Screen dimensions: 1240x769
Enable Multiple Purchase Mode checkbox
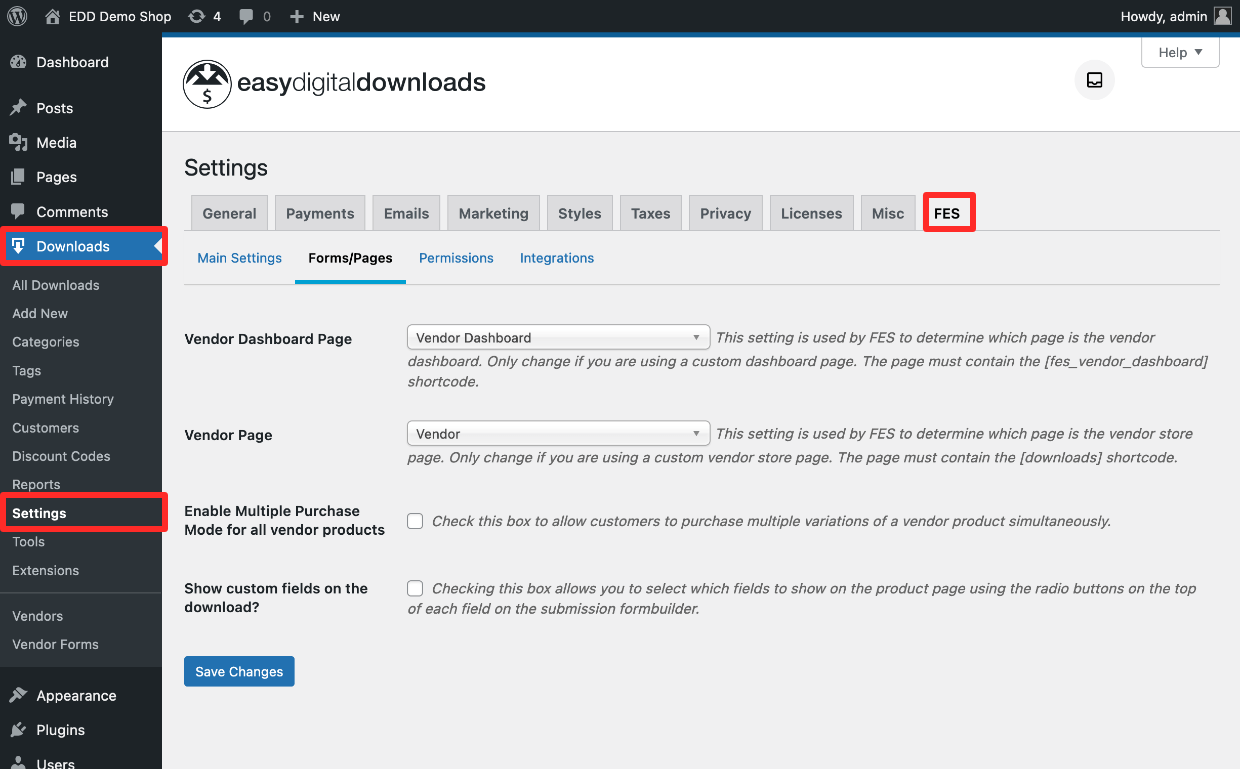tap(415, 521)
